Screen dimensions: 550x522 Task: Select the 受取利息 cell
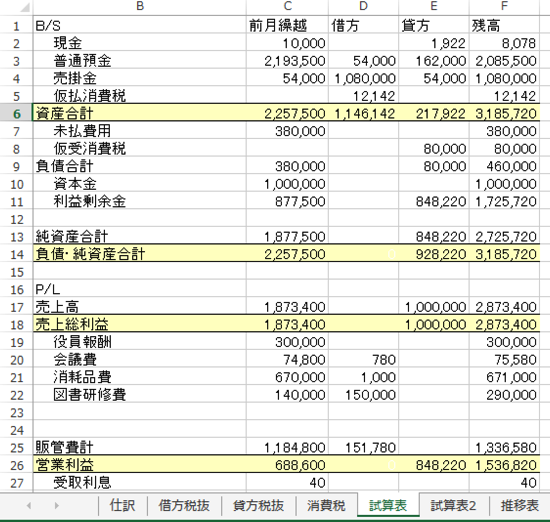tap(140, 482)
